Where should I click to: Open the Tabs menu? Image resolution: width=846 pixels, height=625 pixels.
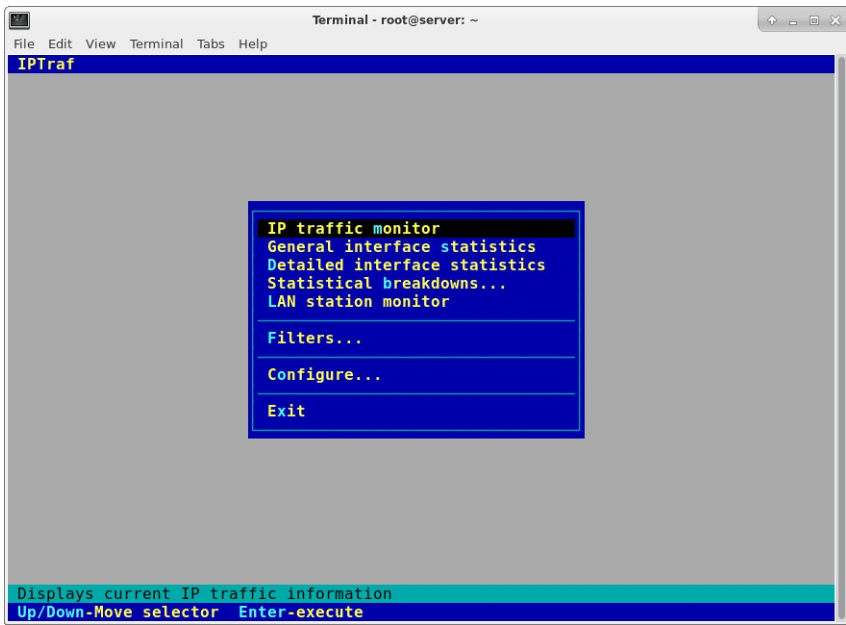coord(210,44)
